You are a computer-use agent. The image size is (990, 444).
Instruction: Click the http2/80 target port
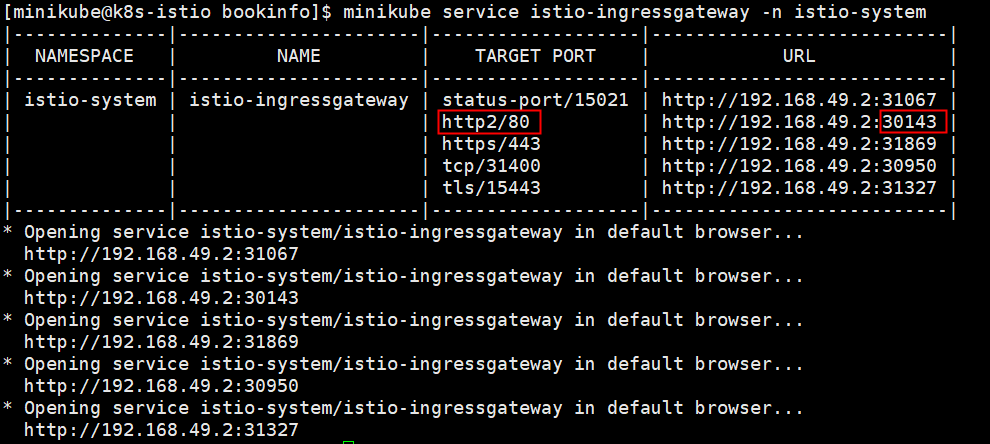tap(486, 122)
